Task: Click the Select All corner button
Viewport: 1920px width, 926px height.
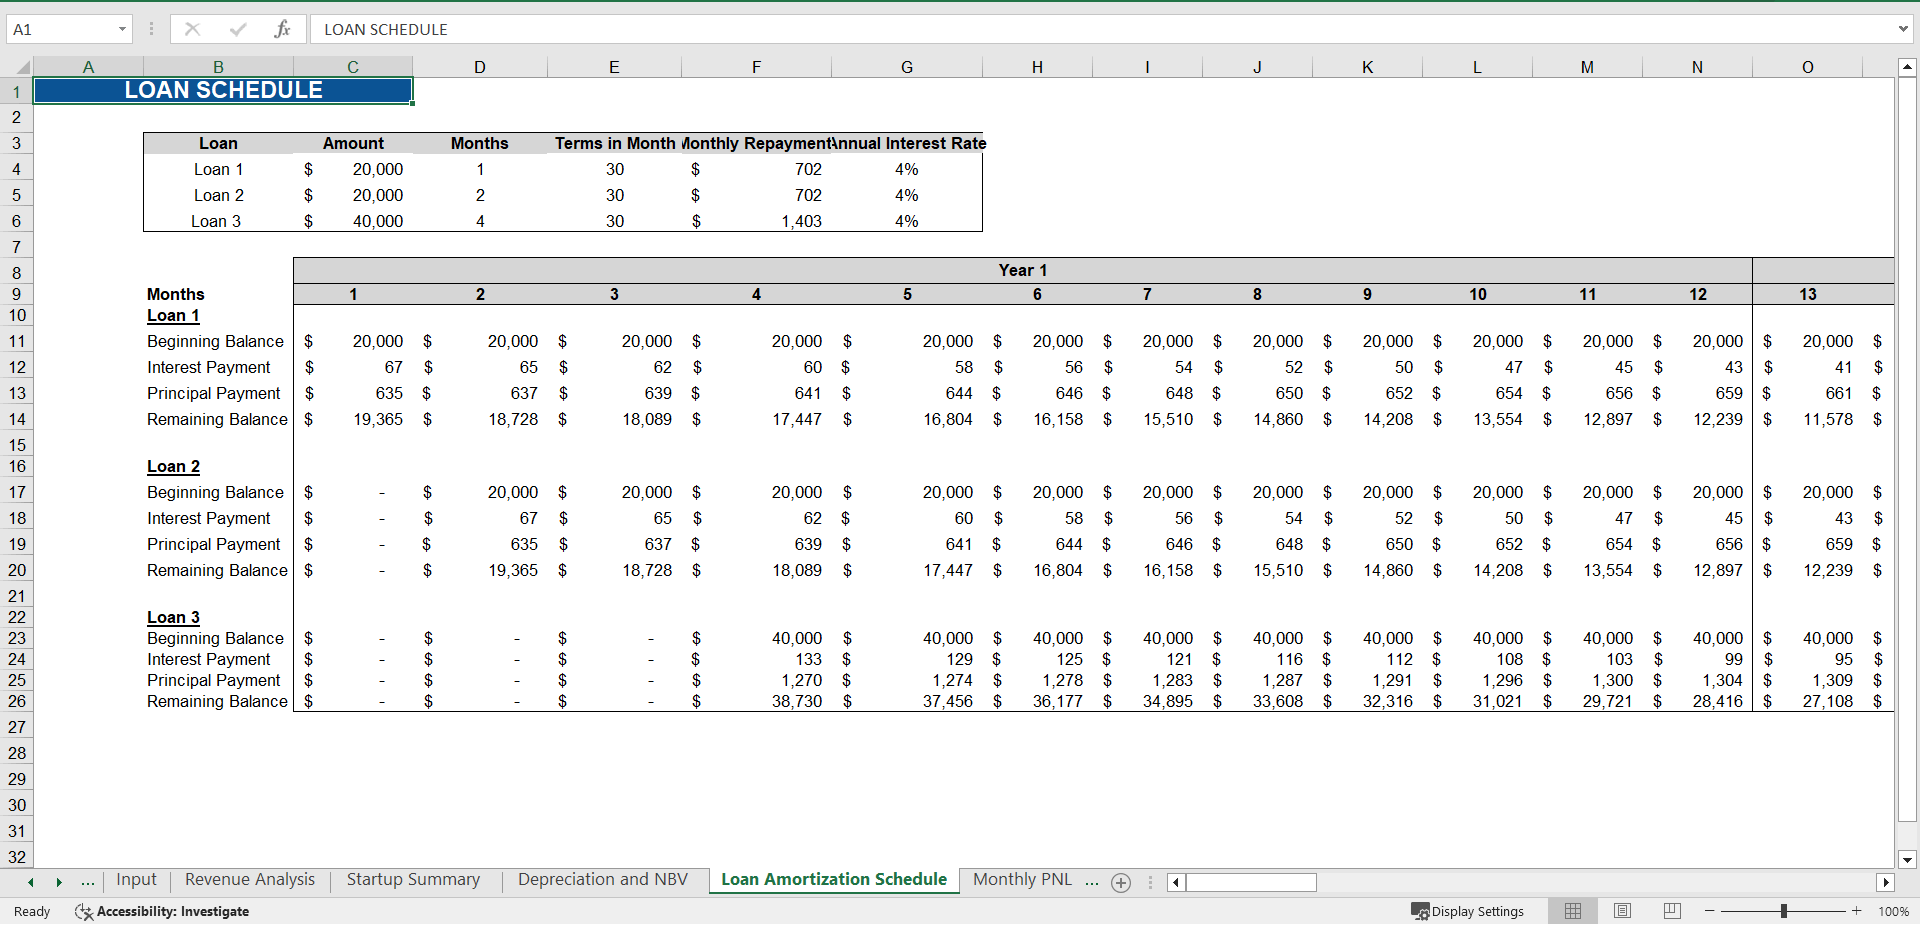Action: coord(22,66)
